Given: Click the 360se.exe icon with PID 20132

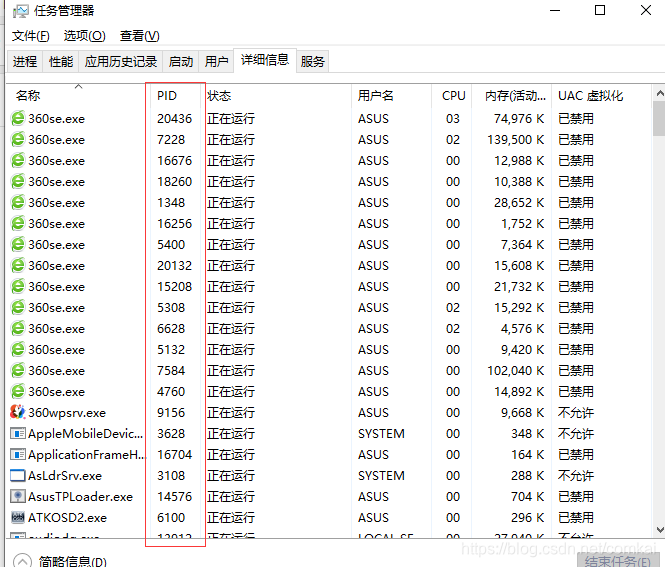Looking at the screenshot, I should click(x=18, y=265).
